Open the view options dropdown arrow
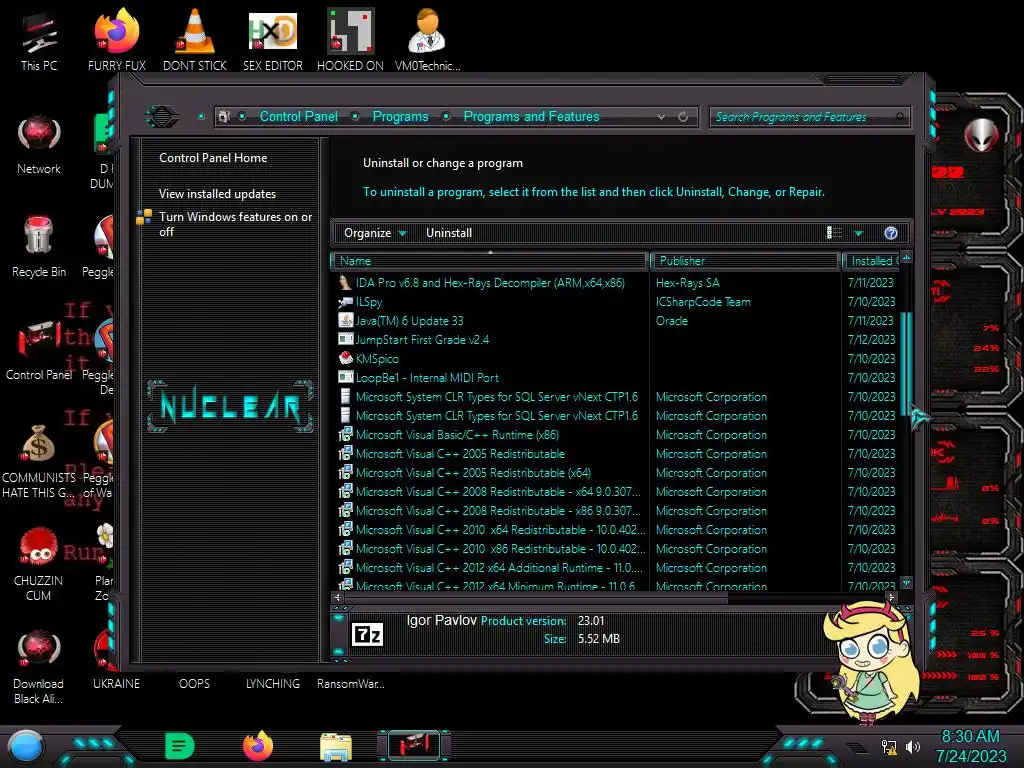1024x768 pixels. point(858,233)
